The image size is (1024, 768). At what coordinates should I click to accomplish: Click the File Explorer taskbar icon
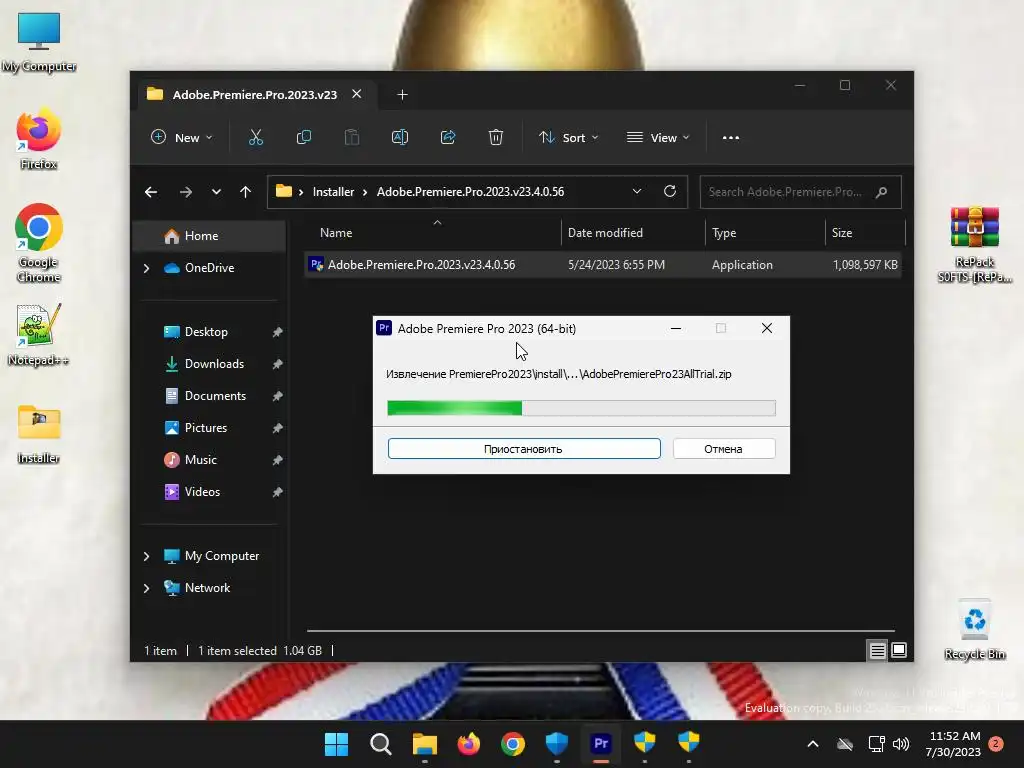tap(424, 744)
